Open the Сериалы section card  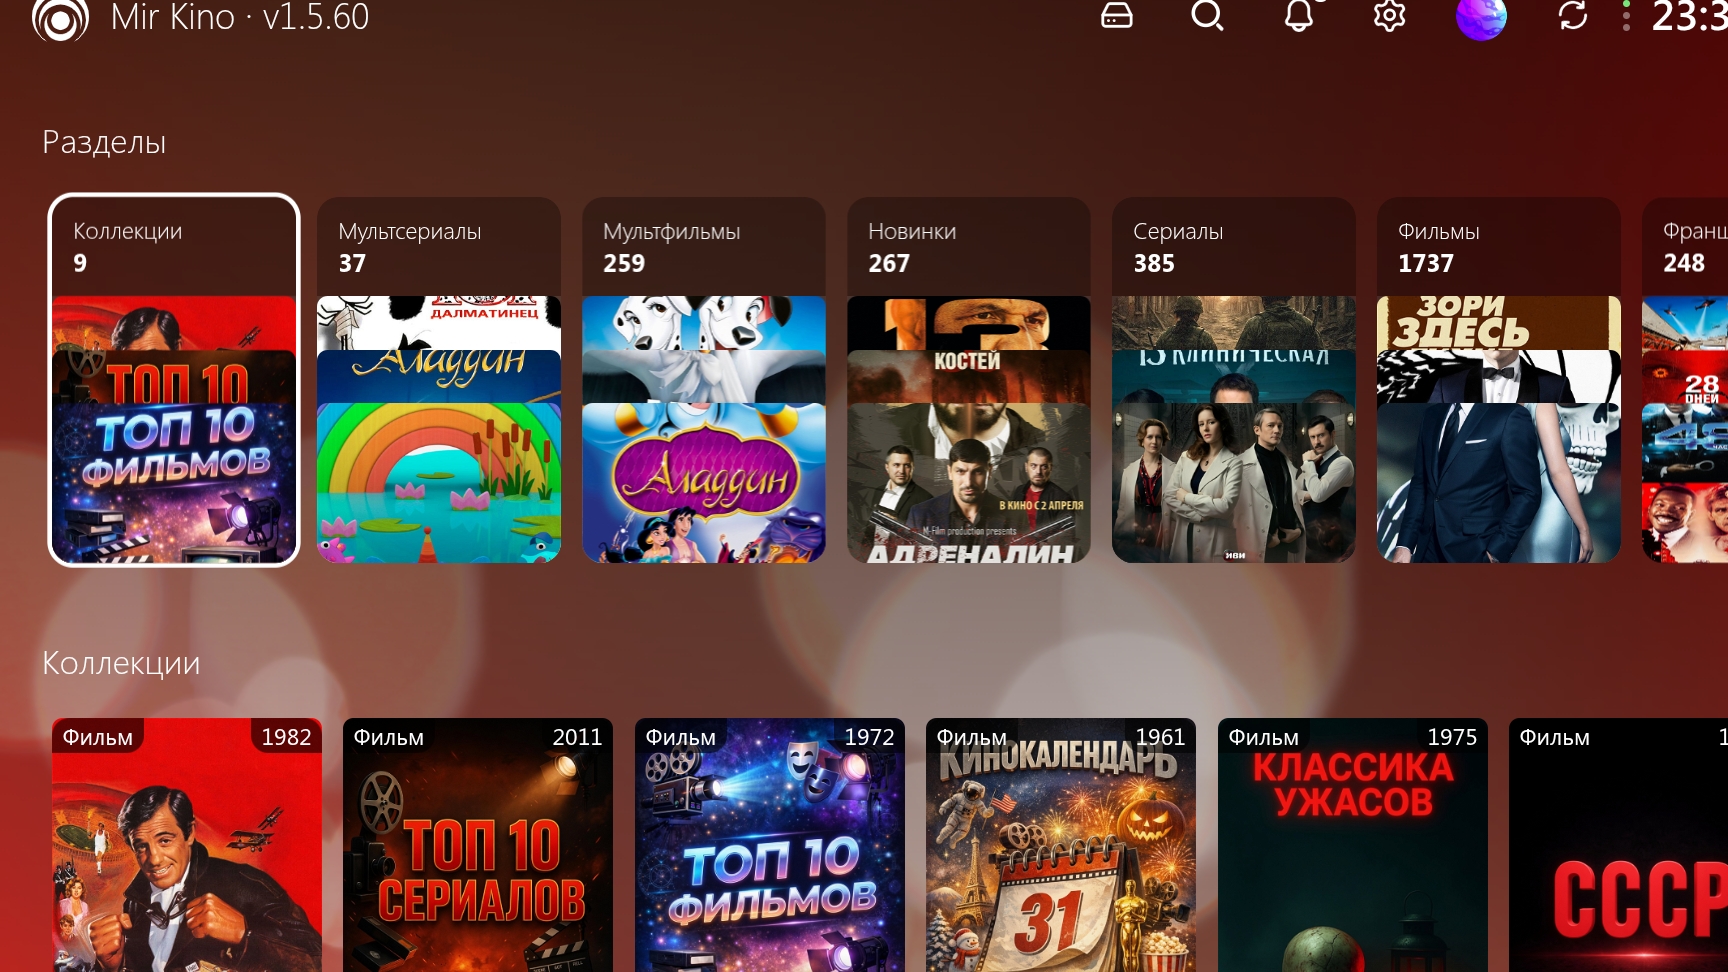[x=1234, y=380]
